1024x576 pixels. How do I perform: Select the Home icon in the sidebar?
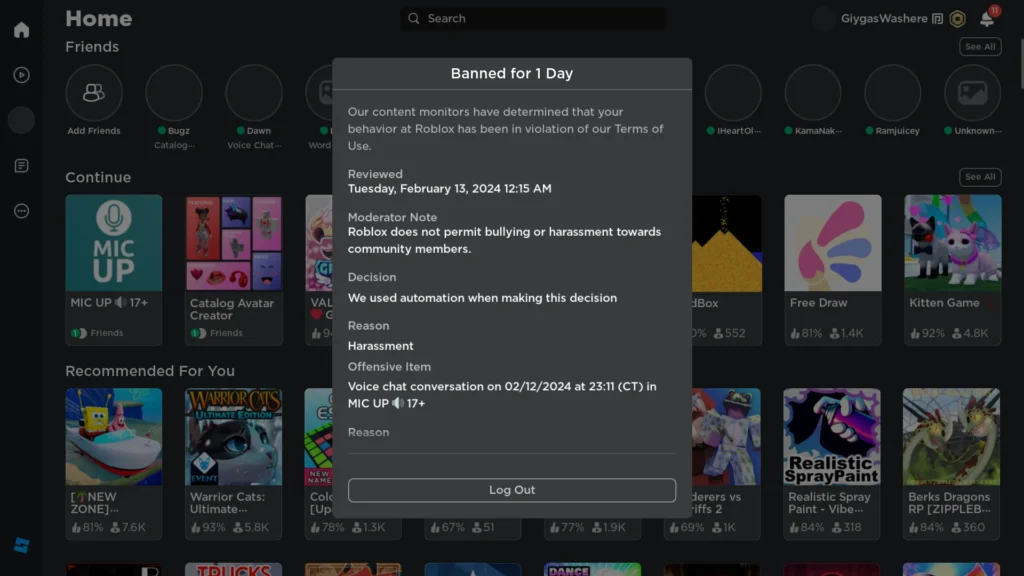pyautogui.click(x=20, y=29)
